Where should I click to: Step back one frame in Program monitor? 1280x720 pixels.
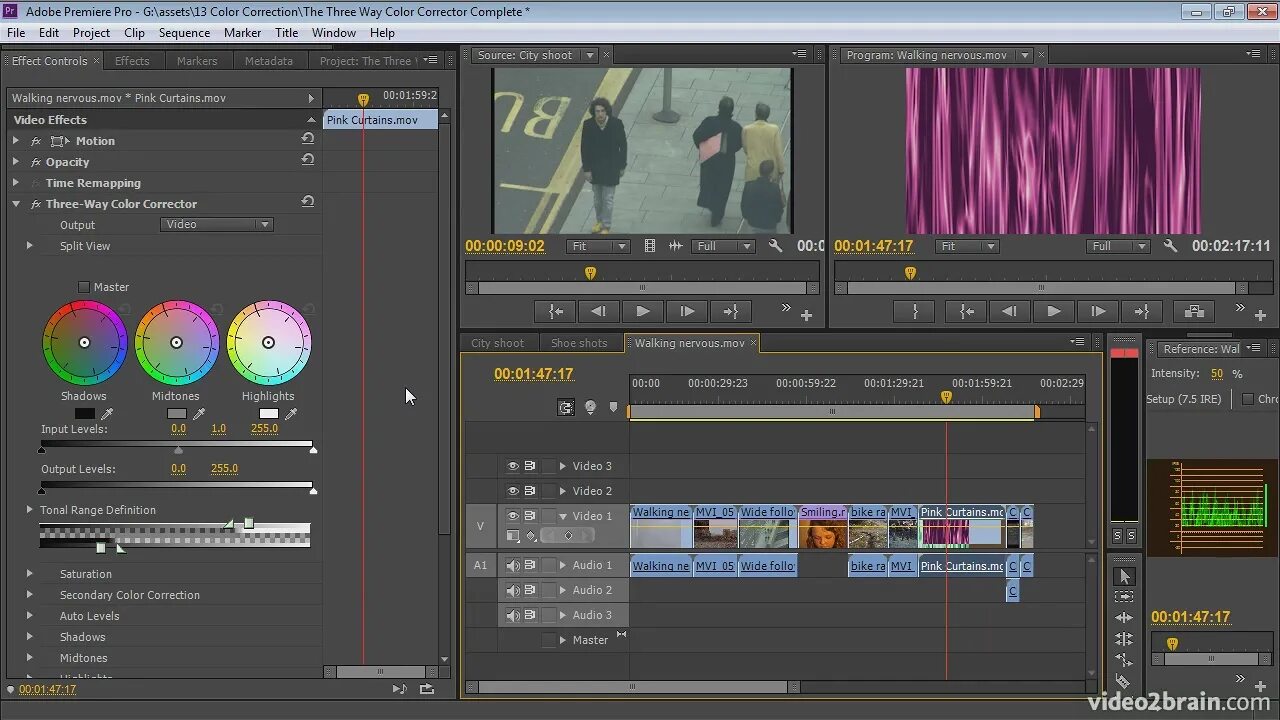click(1009, 311)
